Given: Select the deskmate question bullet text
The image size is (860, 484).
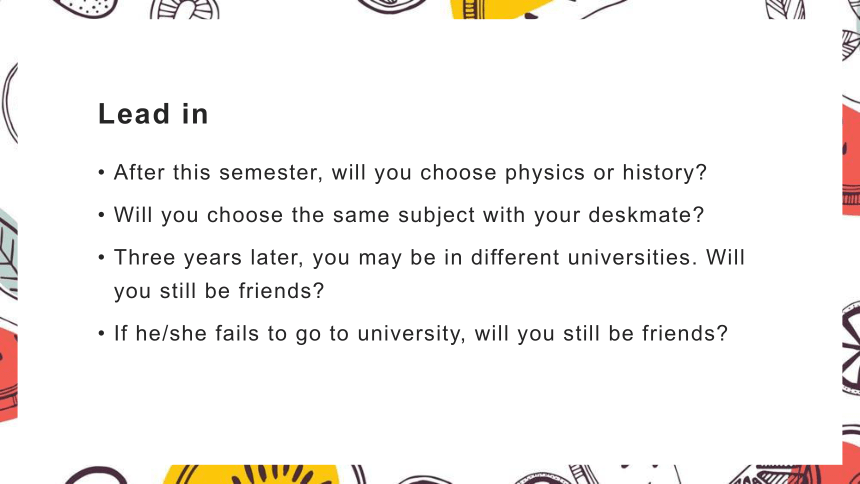Looking at the screenshot, I should pos(409,215).
